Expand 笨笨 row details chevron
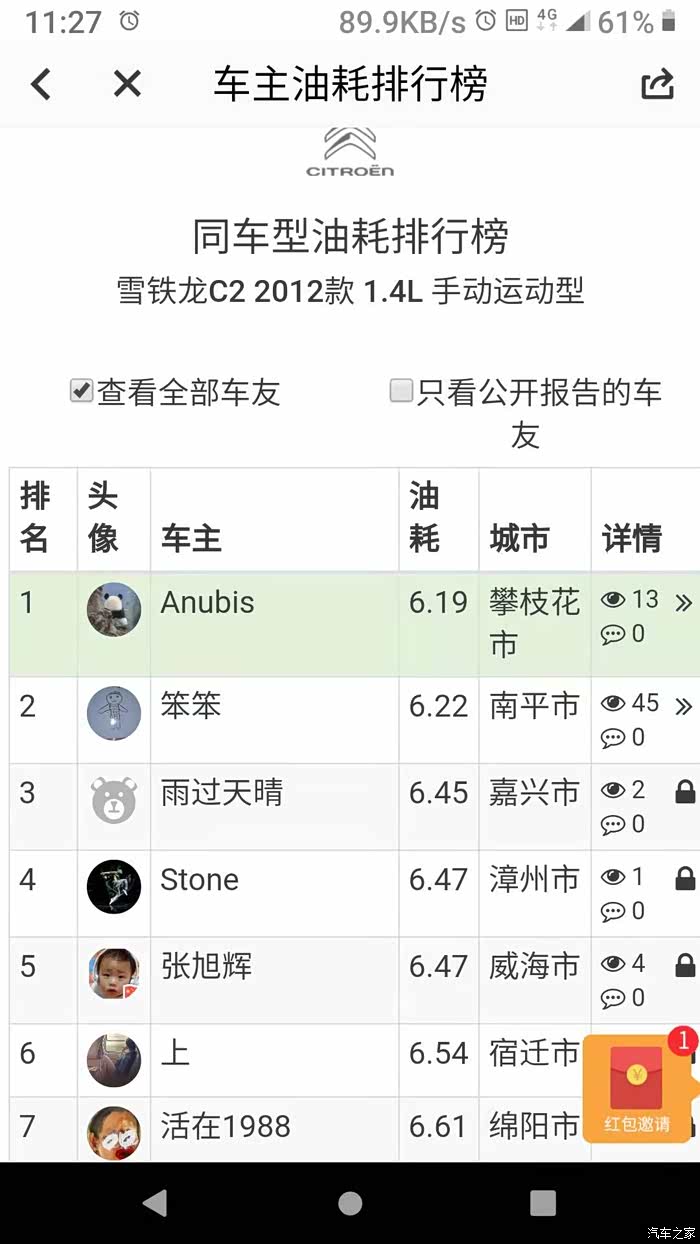This screenshot has height=1244, width=700. (x=683, y=707)
